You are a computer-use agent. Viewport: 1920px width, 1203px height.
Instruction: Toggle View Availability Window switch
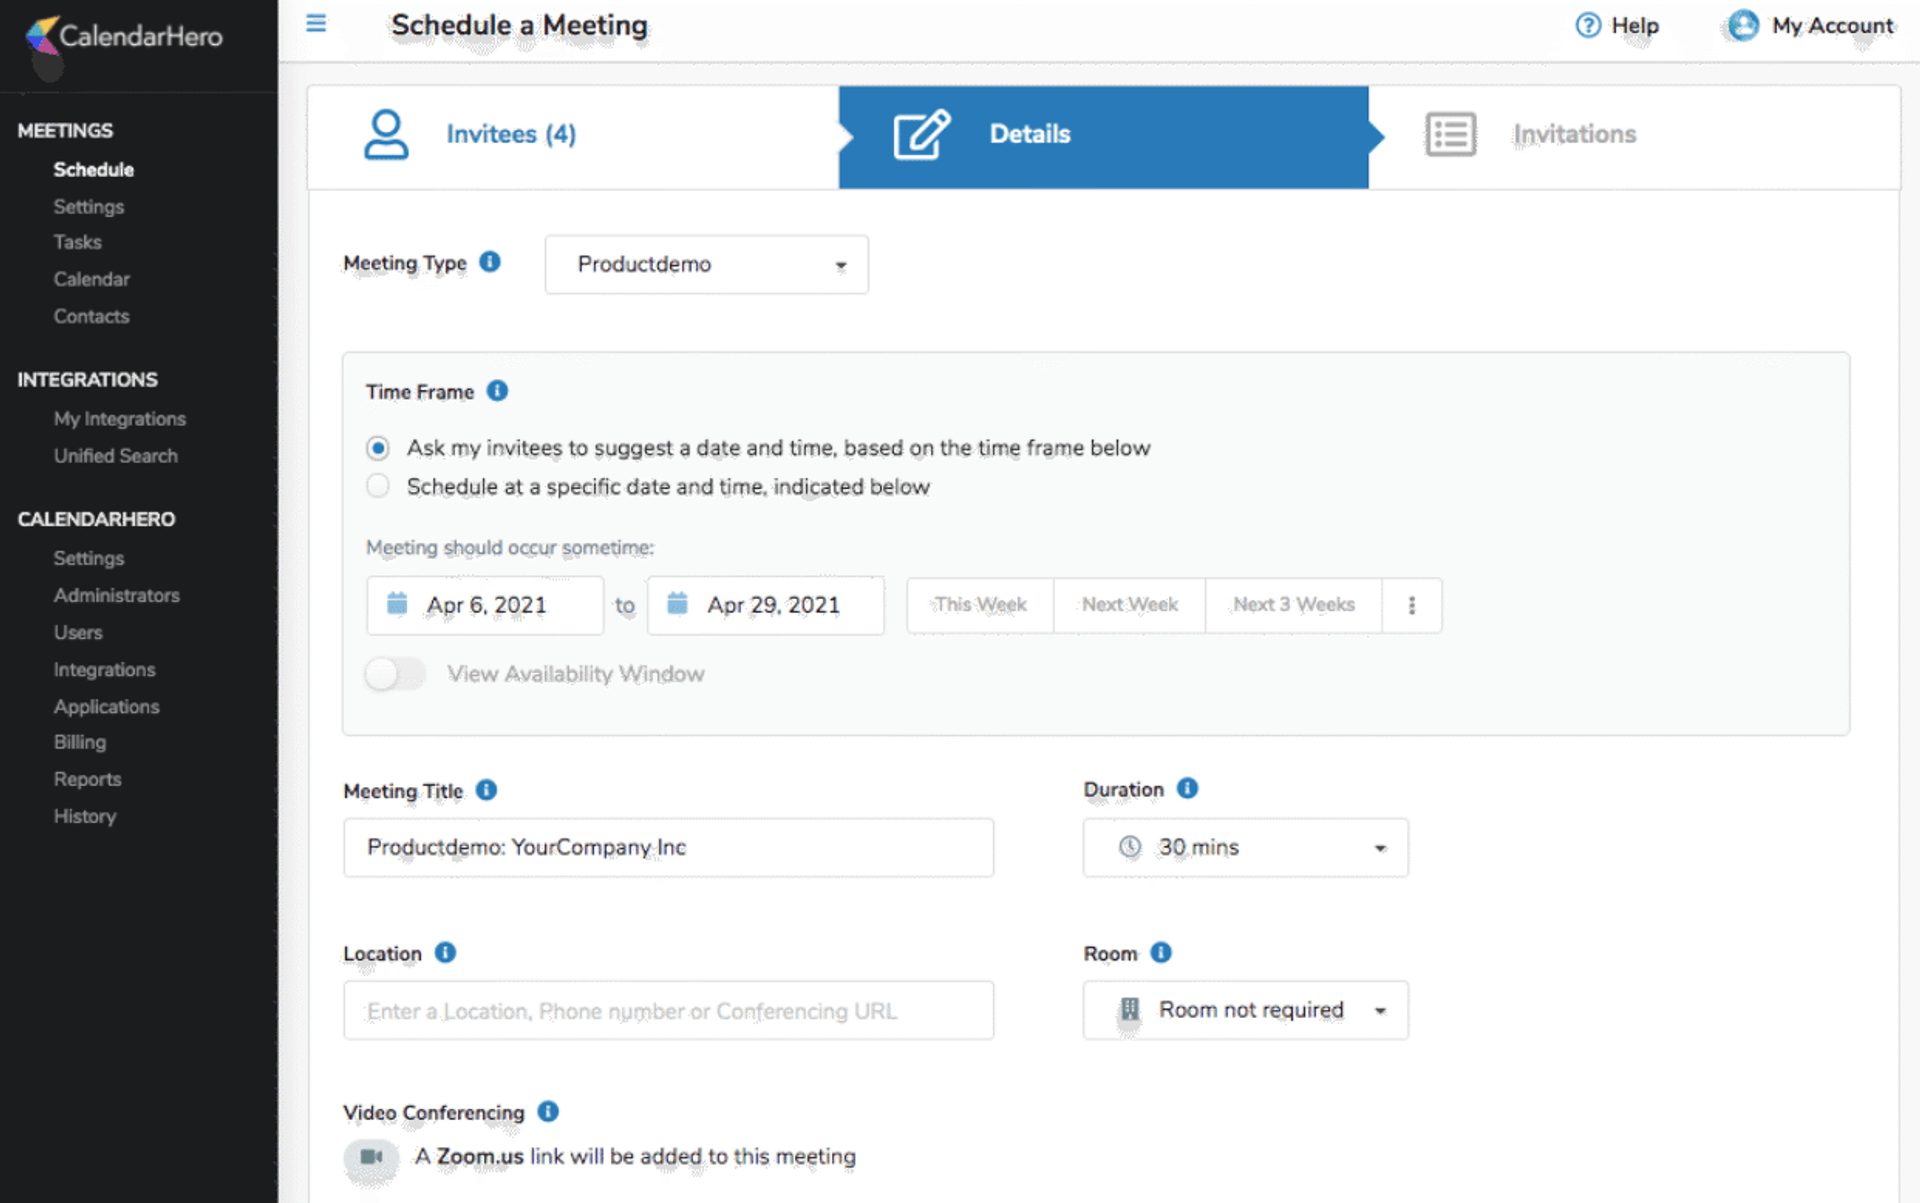coord(394,674)
